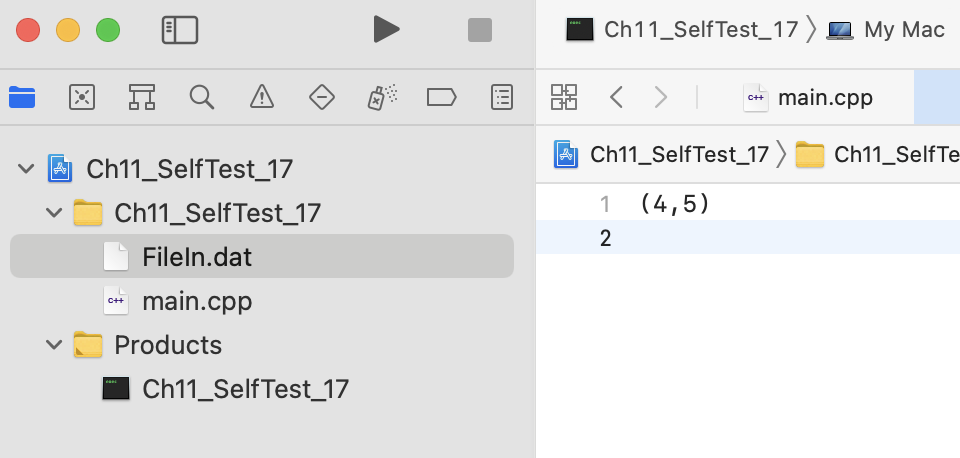Viewport: 960px width, 458px height.
Task: Show the Debug navigator
Action: (381, 97)
